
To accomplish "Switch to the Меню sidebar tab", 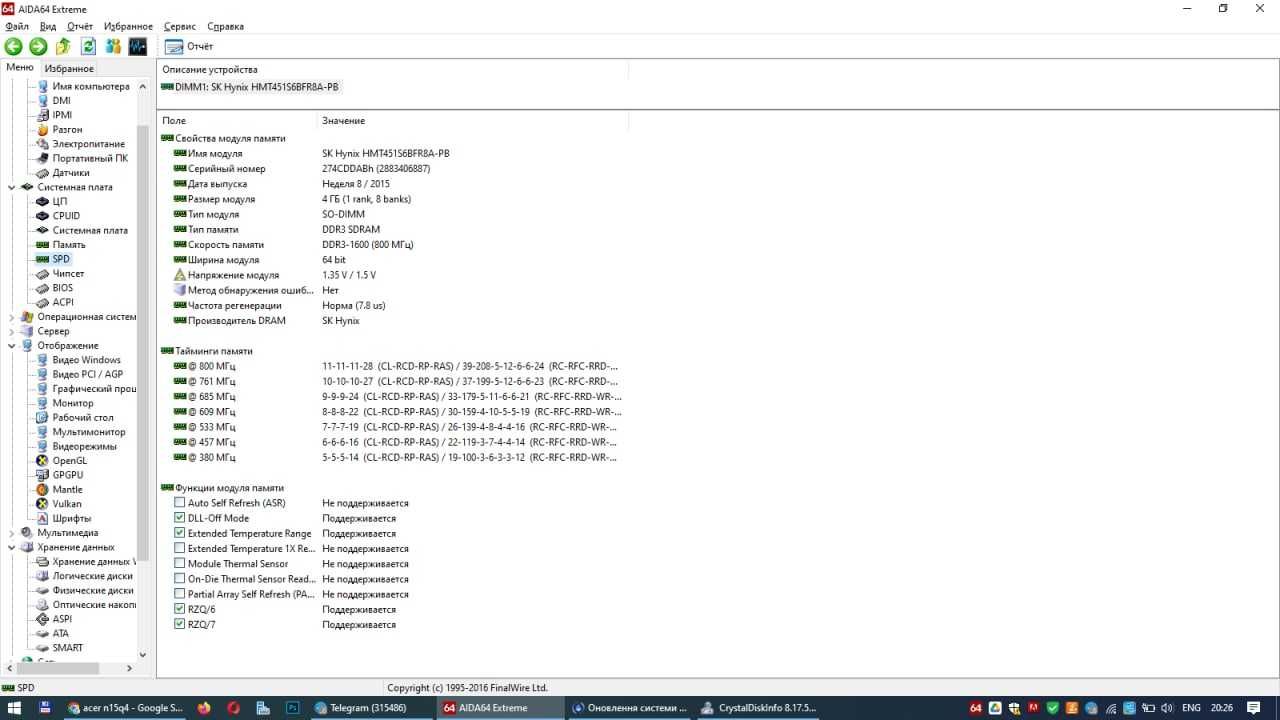I will click(20, 67).
